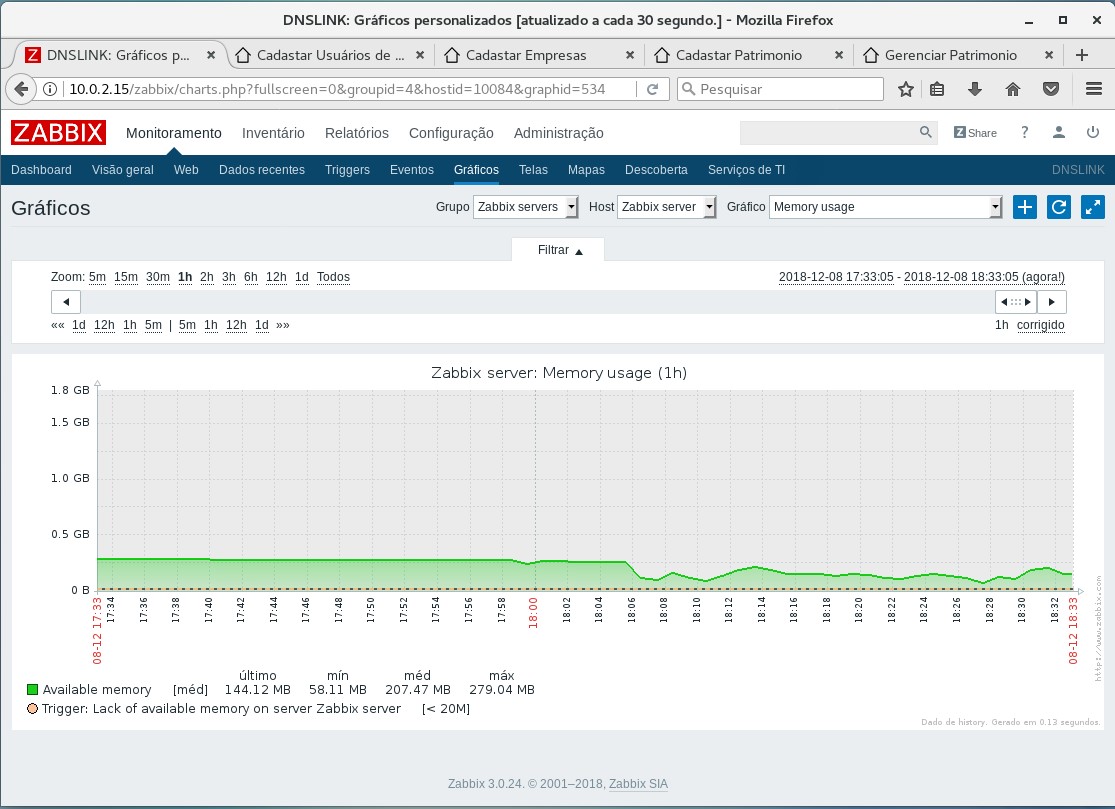Set zoom to 5m
1115x809 pixels.
tap(97, 277)
